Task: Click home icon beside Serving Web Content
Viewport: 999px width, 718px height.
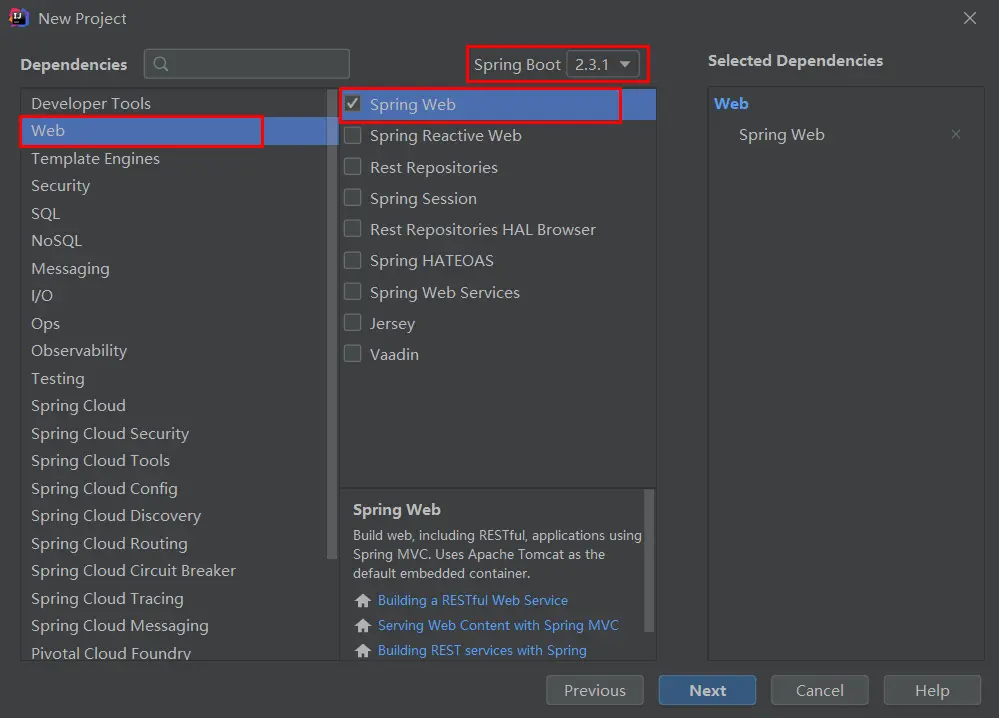Action: (363, 626)
